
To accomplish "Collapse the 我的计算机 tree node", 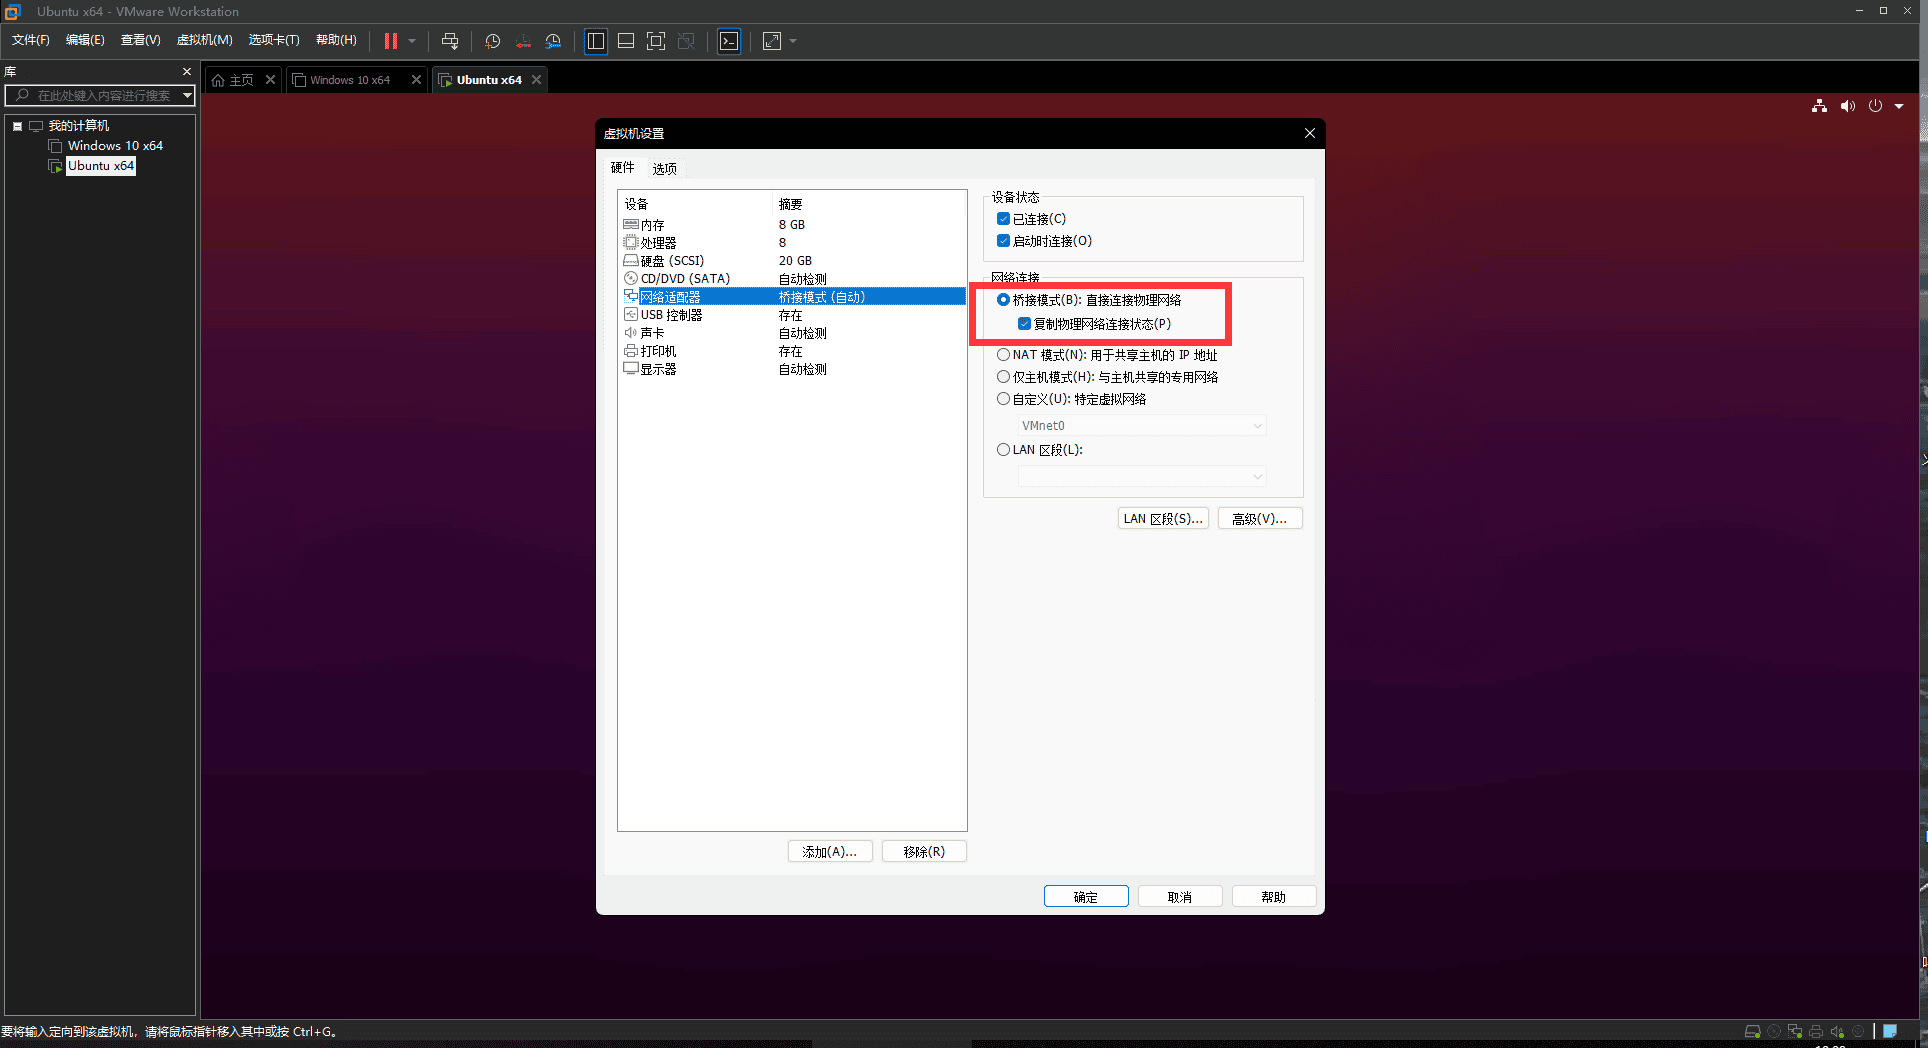I will [x=17, y=126].
